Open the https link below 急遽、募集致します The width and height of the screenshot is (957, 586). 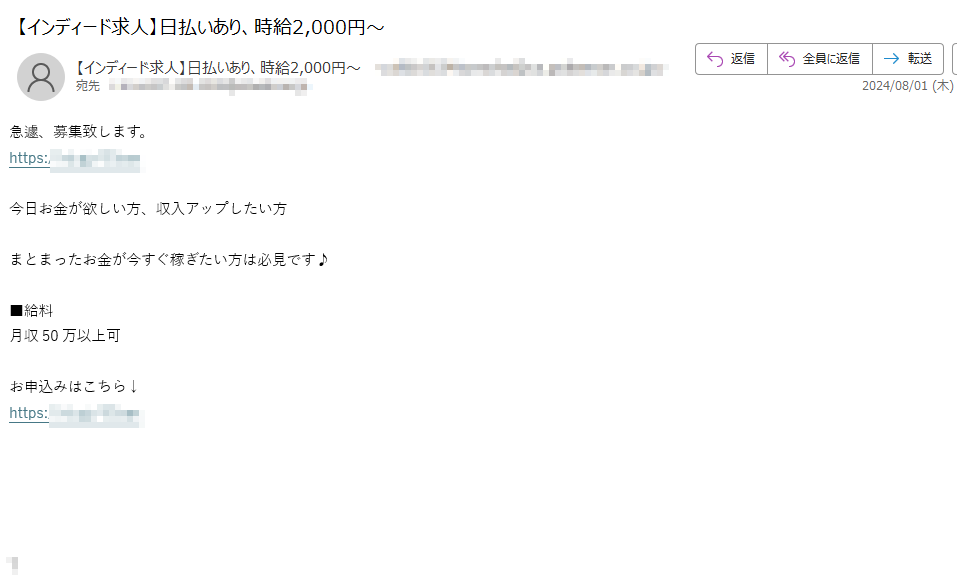click(x=74, y=159)
